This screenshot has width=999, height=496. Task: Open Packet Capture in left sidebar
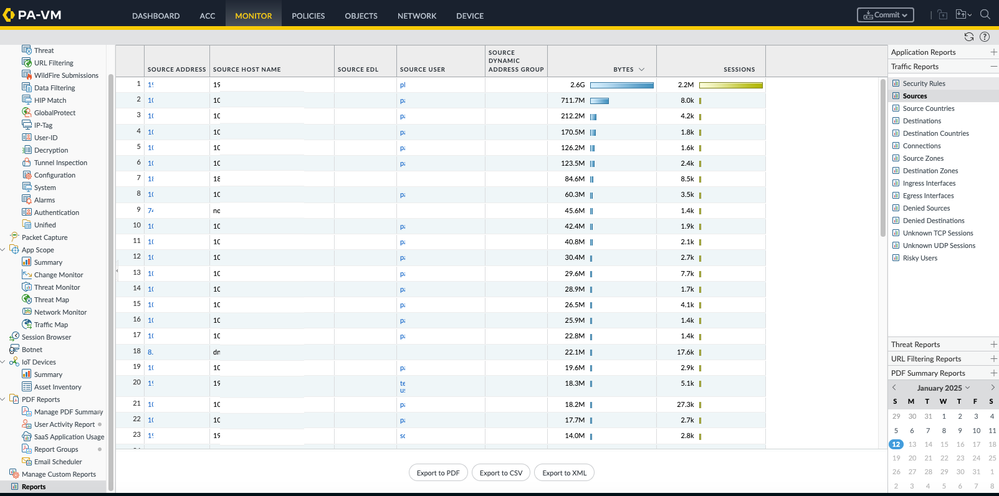tap(44, 237)
